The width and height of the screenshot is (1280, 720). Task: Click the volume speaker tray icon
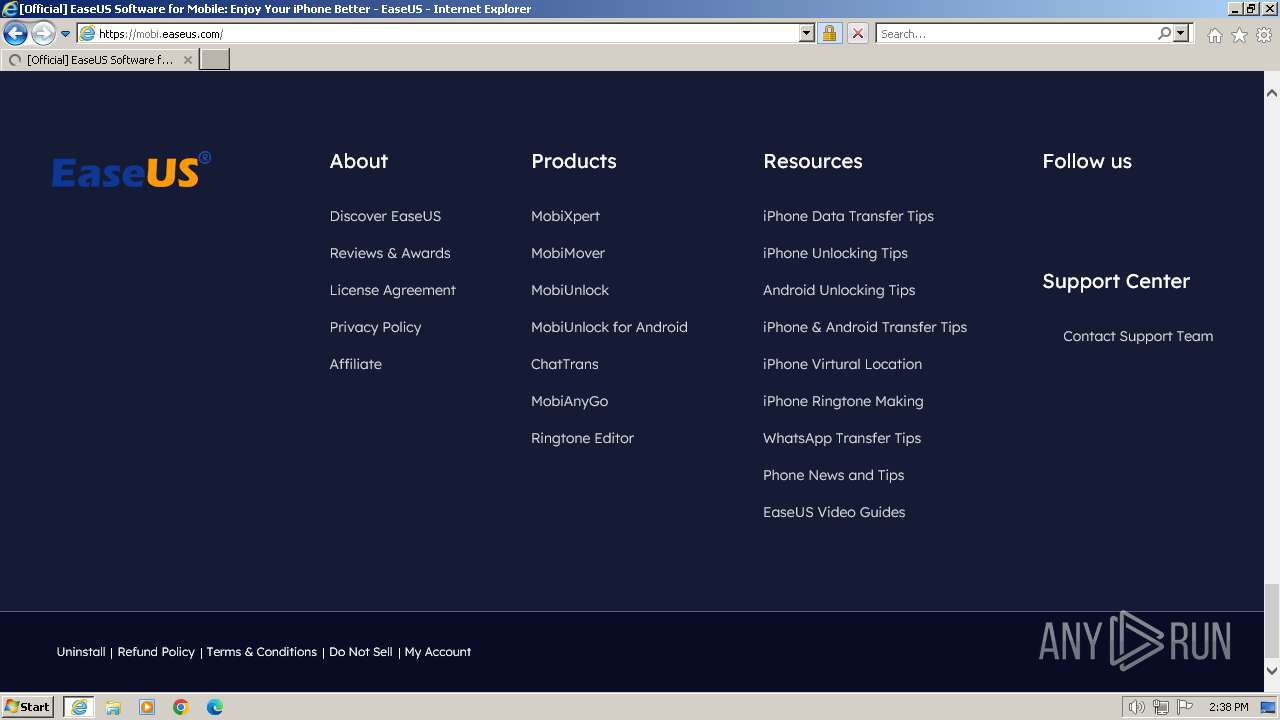(1136, 707)
